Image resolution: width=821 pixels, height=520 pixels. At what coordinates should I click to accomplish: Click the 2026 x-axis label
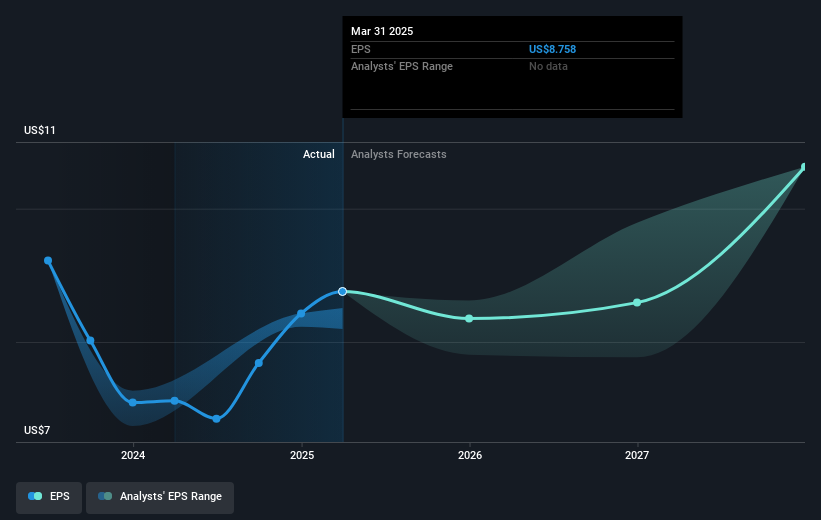(470, 455)
